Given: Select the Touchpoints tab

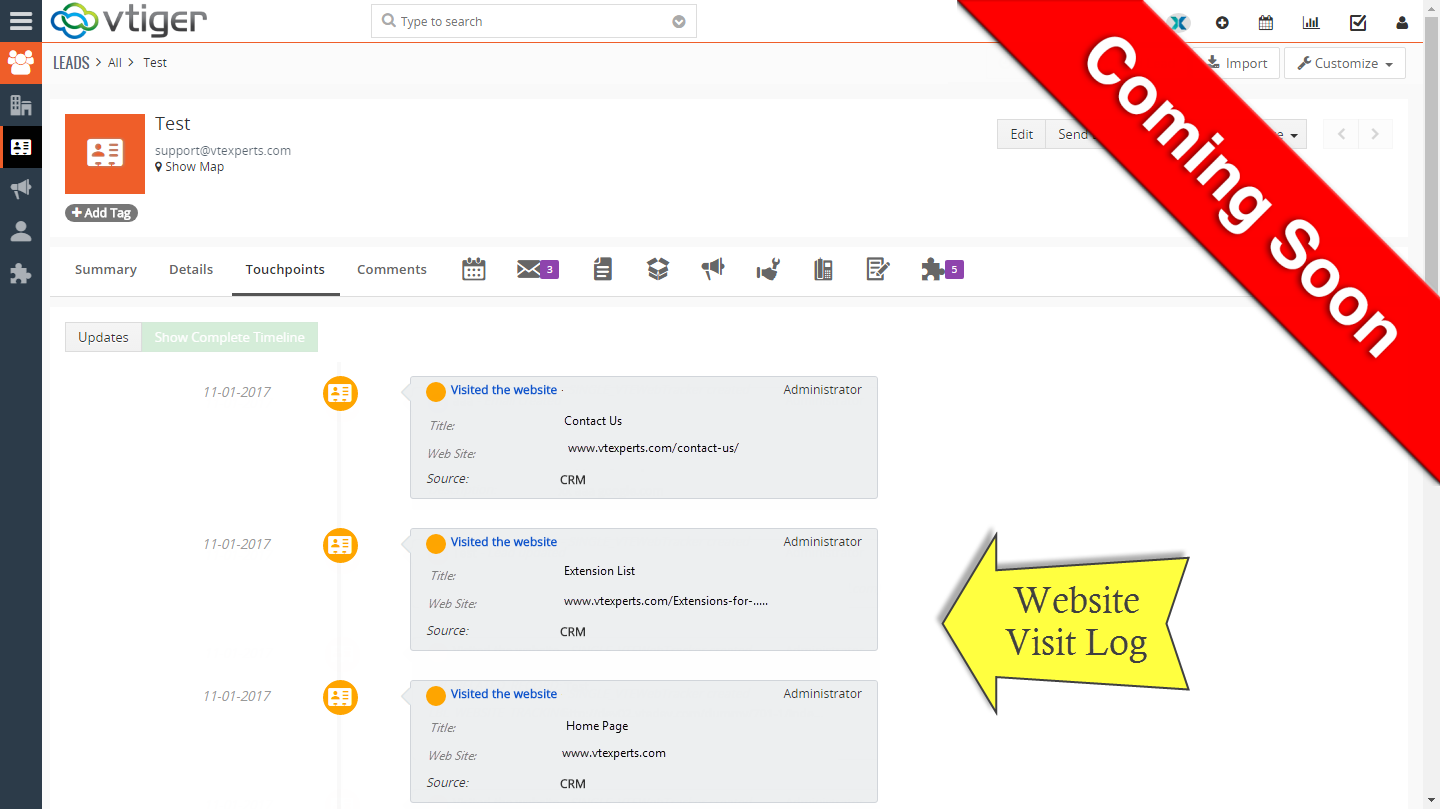Looking at the screenshot, I should coord(285,269).
